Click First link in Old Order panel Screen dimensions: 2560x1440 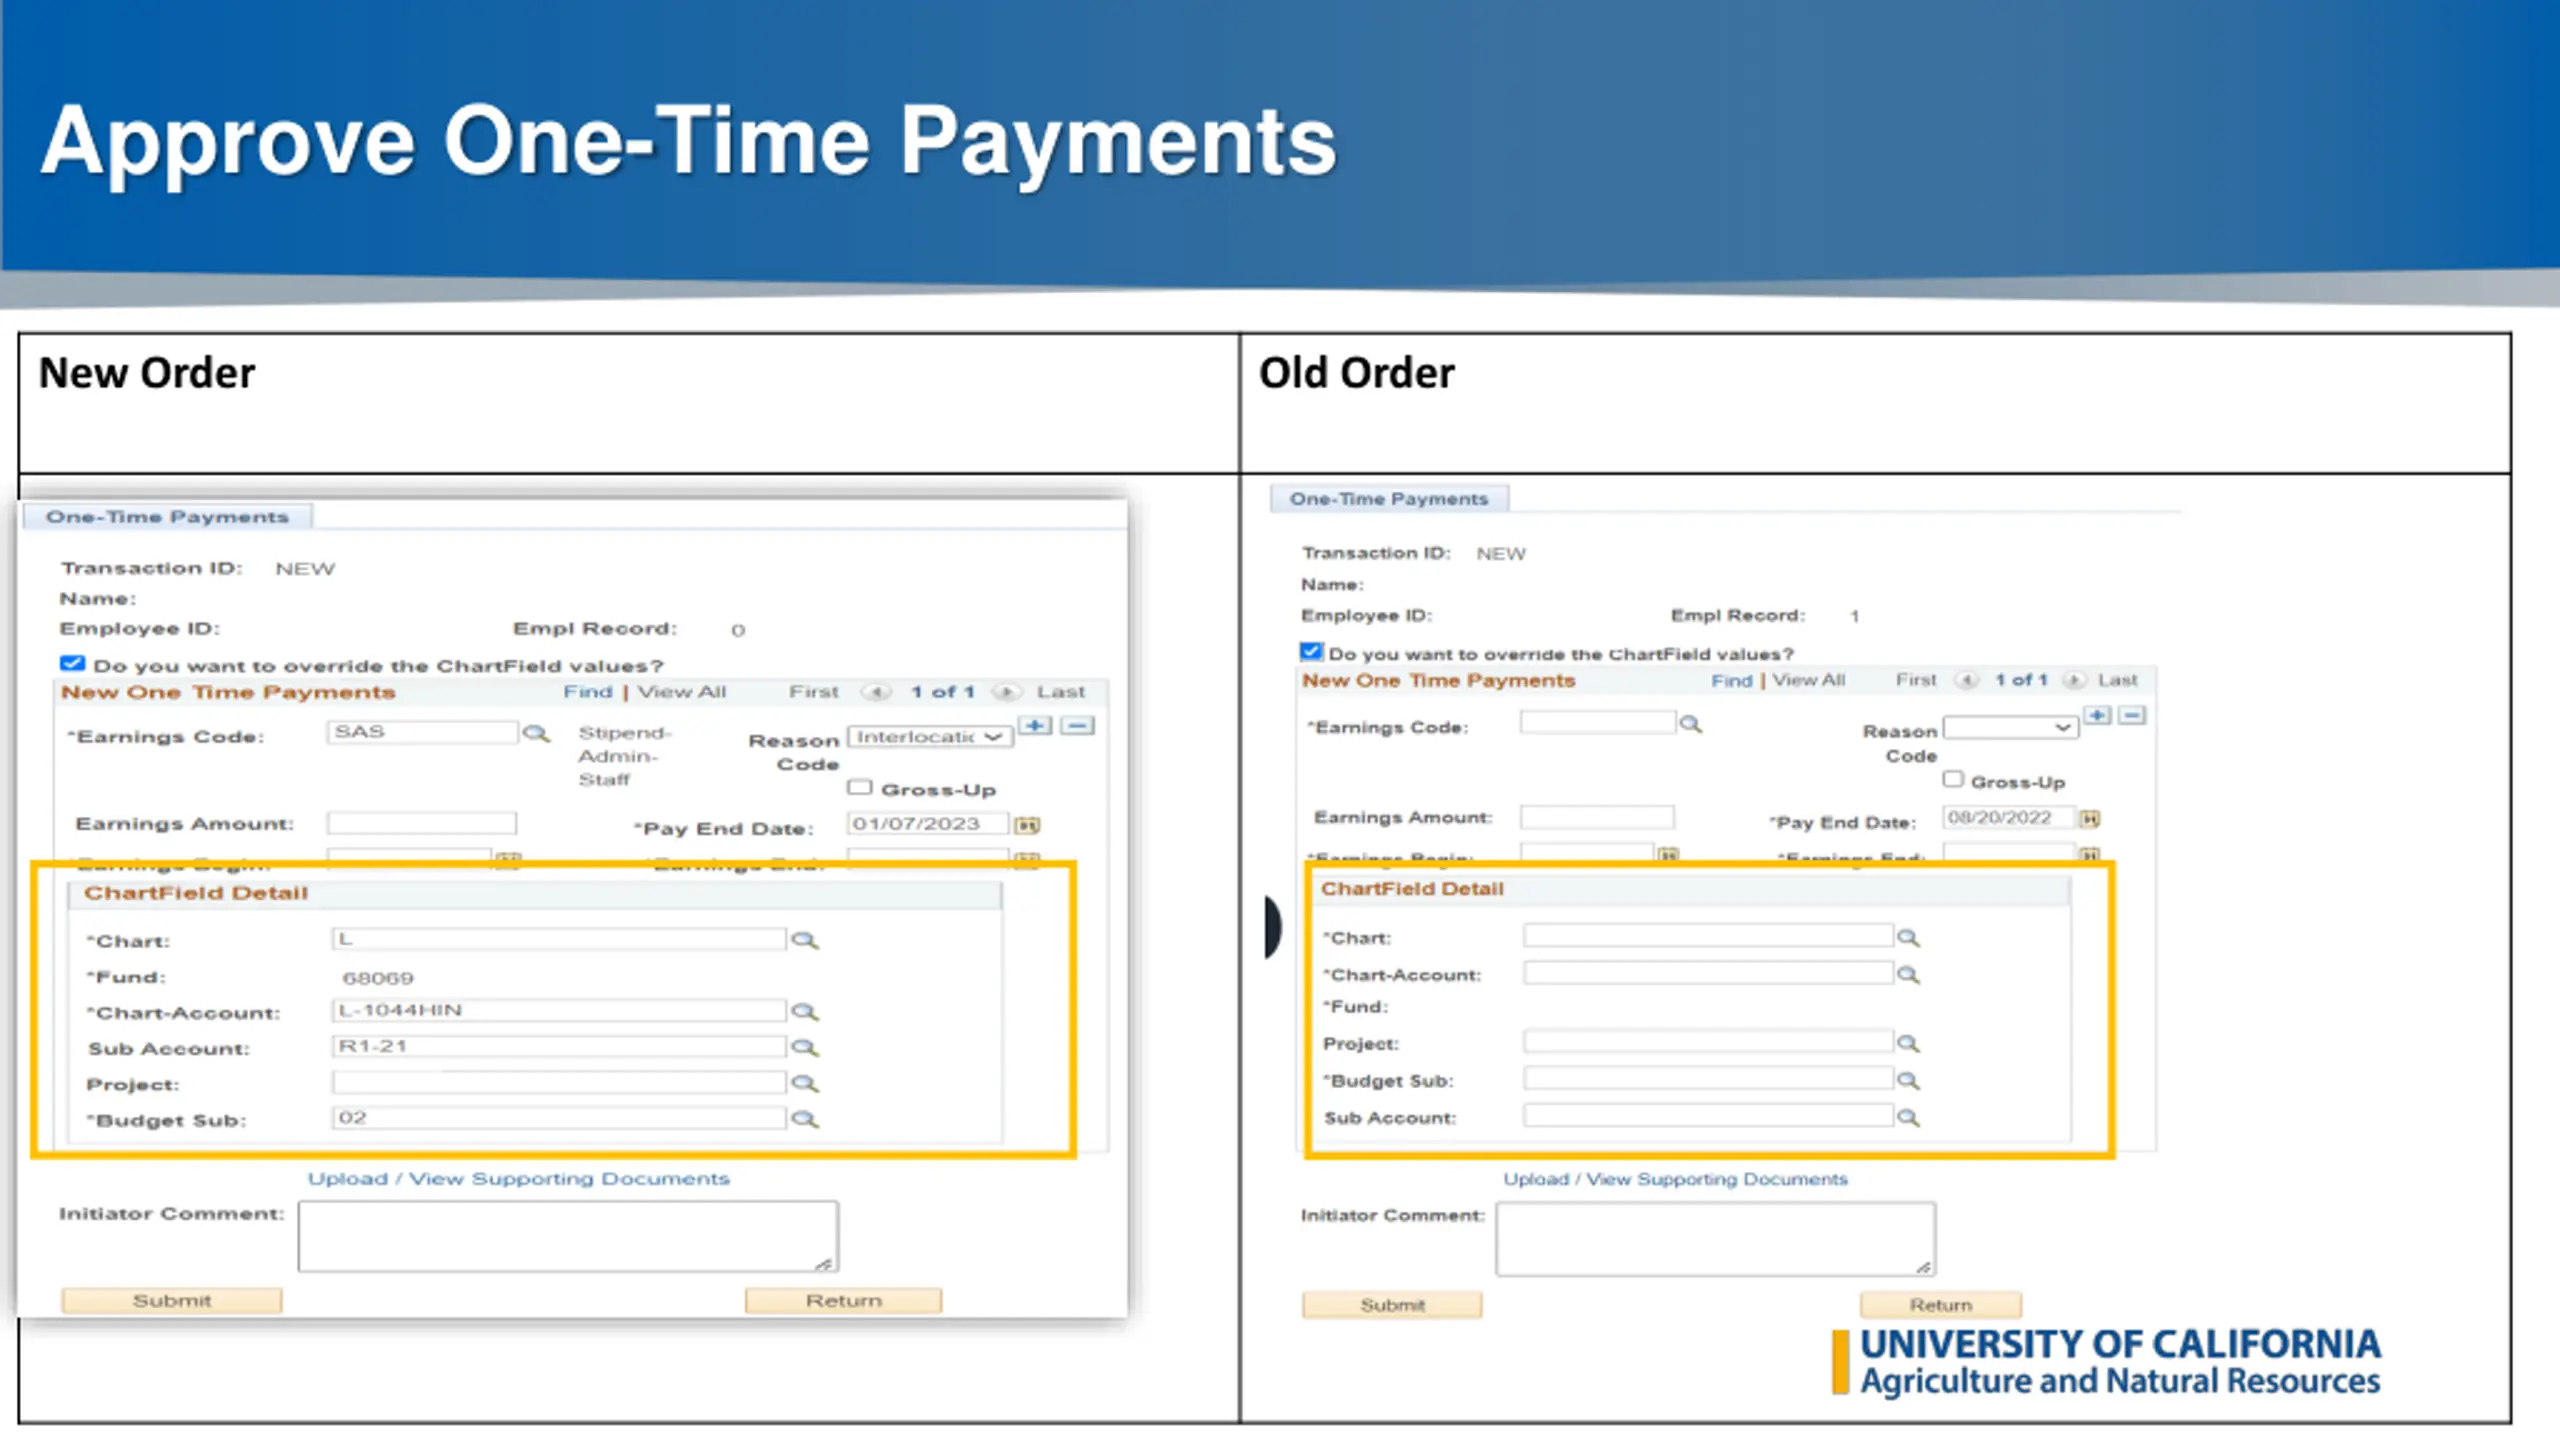pyautogui.click(x=1916, y=680)
